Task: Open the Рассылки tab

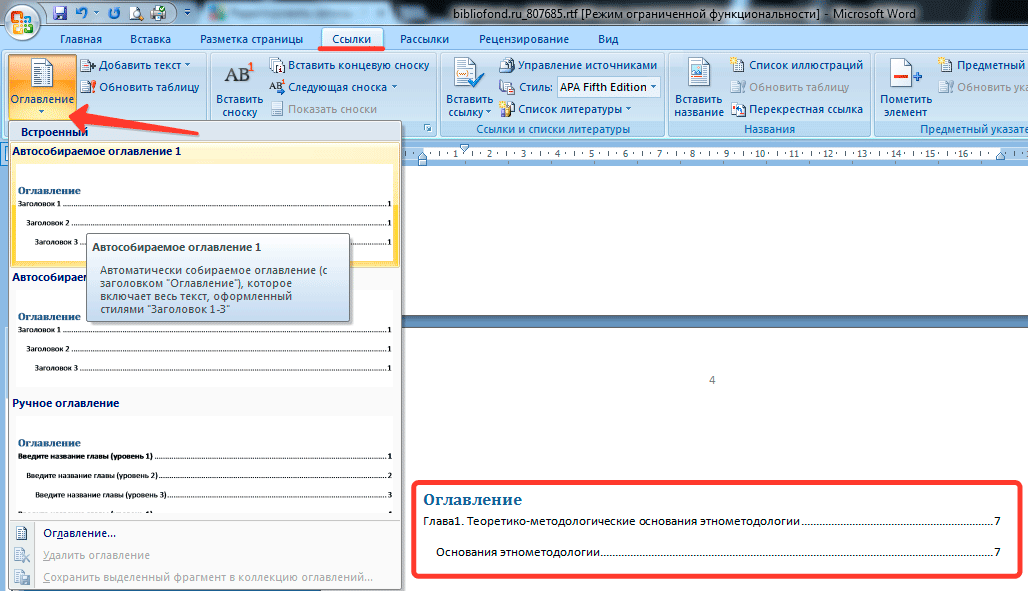Action: (424, 39)
